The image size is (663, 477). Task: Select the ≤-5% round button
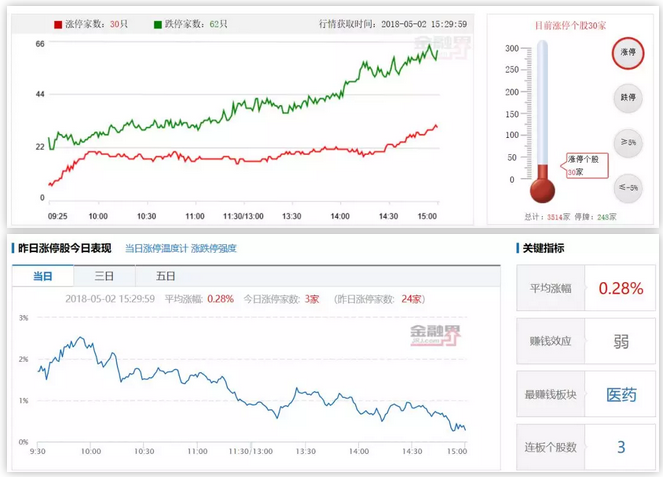tap(627, 186)
